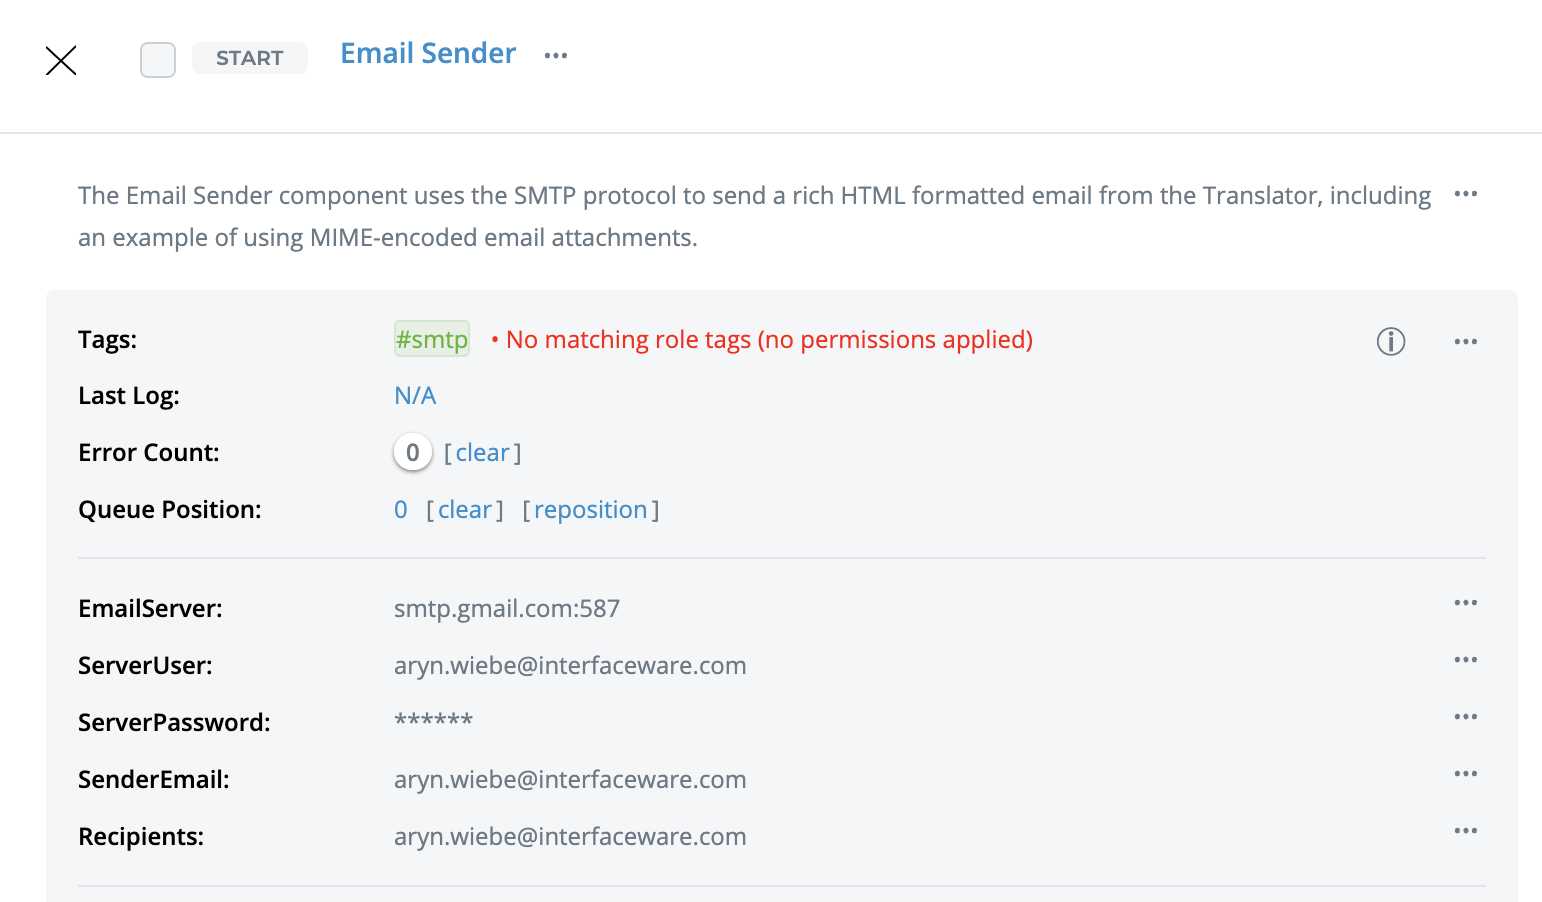Open ellipsis menu for Recipients field
The width and height of the screenshot is (1542, 902).
coord(1465,831)
